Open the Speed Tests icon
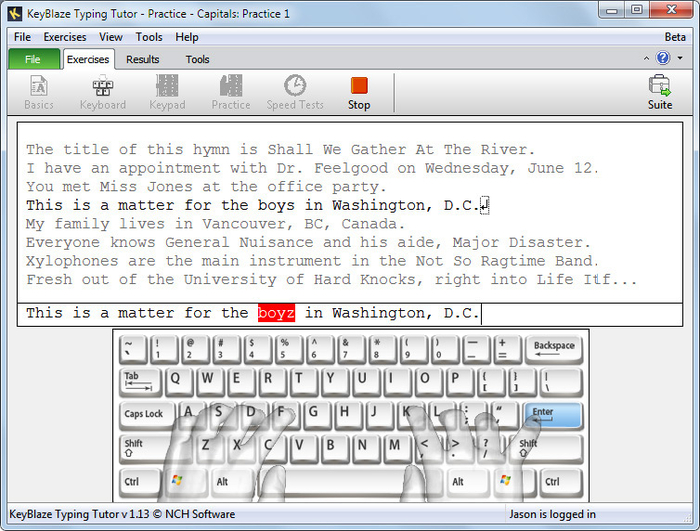Viewport: 700px width, 531px height. tap(295, 92)
